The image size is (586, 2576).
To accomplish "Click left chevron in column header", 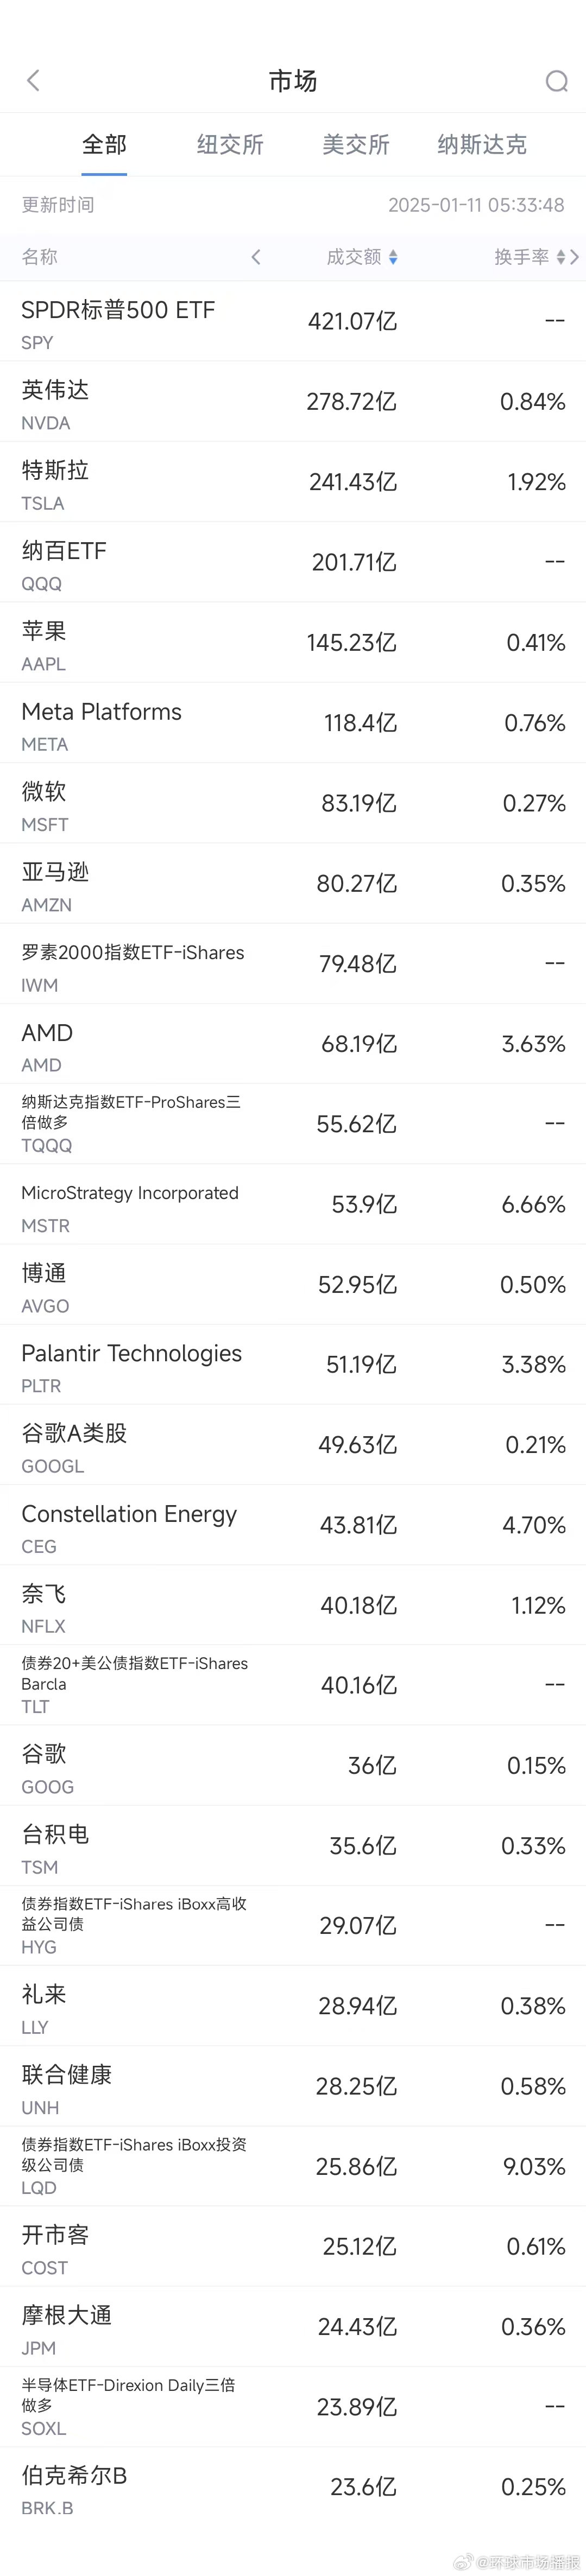I will [256, 257].
